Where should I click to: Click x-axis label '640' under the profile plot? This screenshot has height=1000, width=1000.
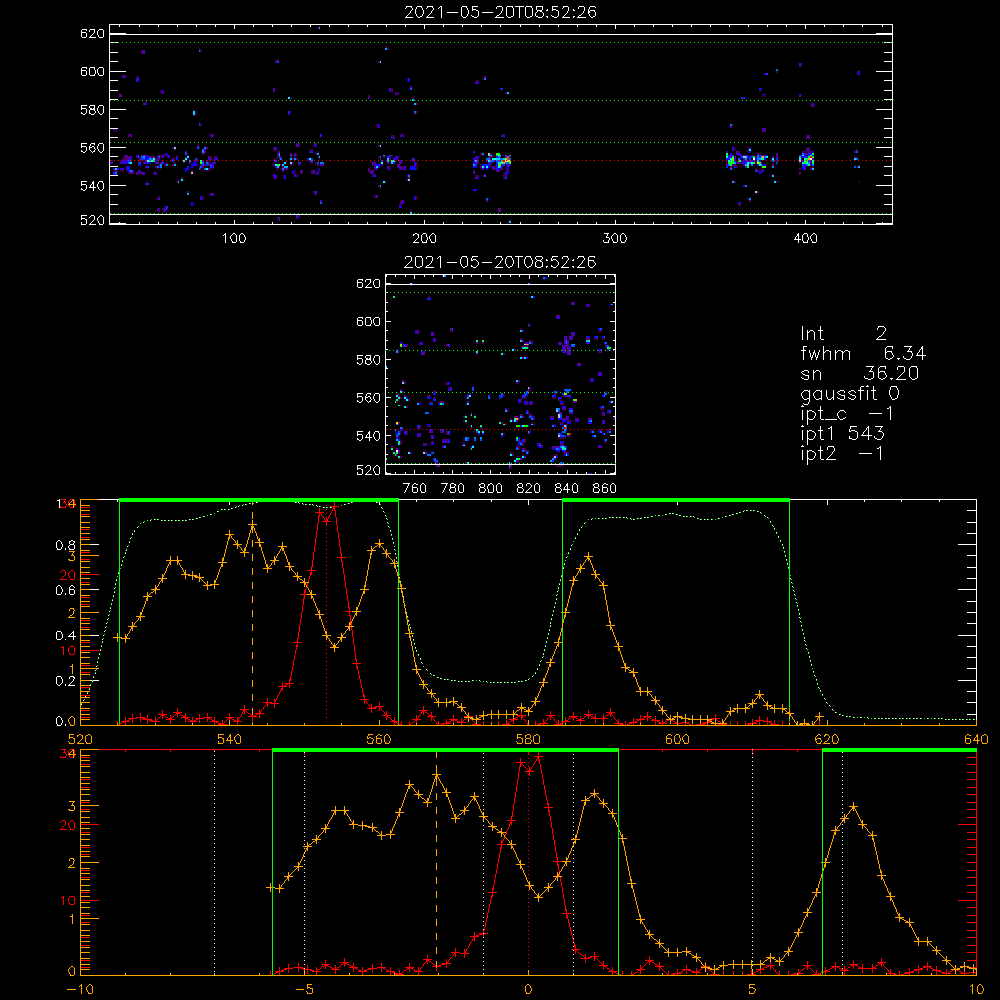[976, 739]
